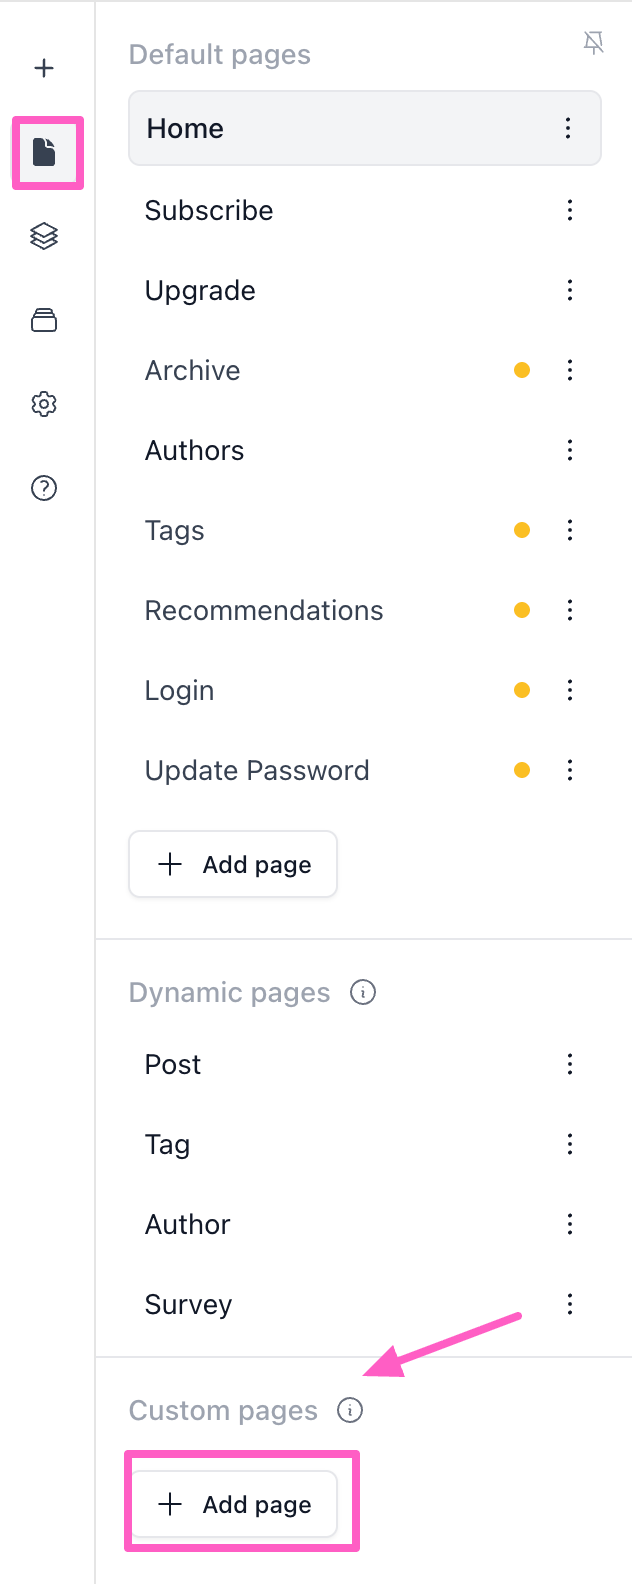Open the help question mark icon

click(44, 488)
